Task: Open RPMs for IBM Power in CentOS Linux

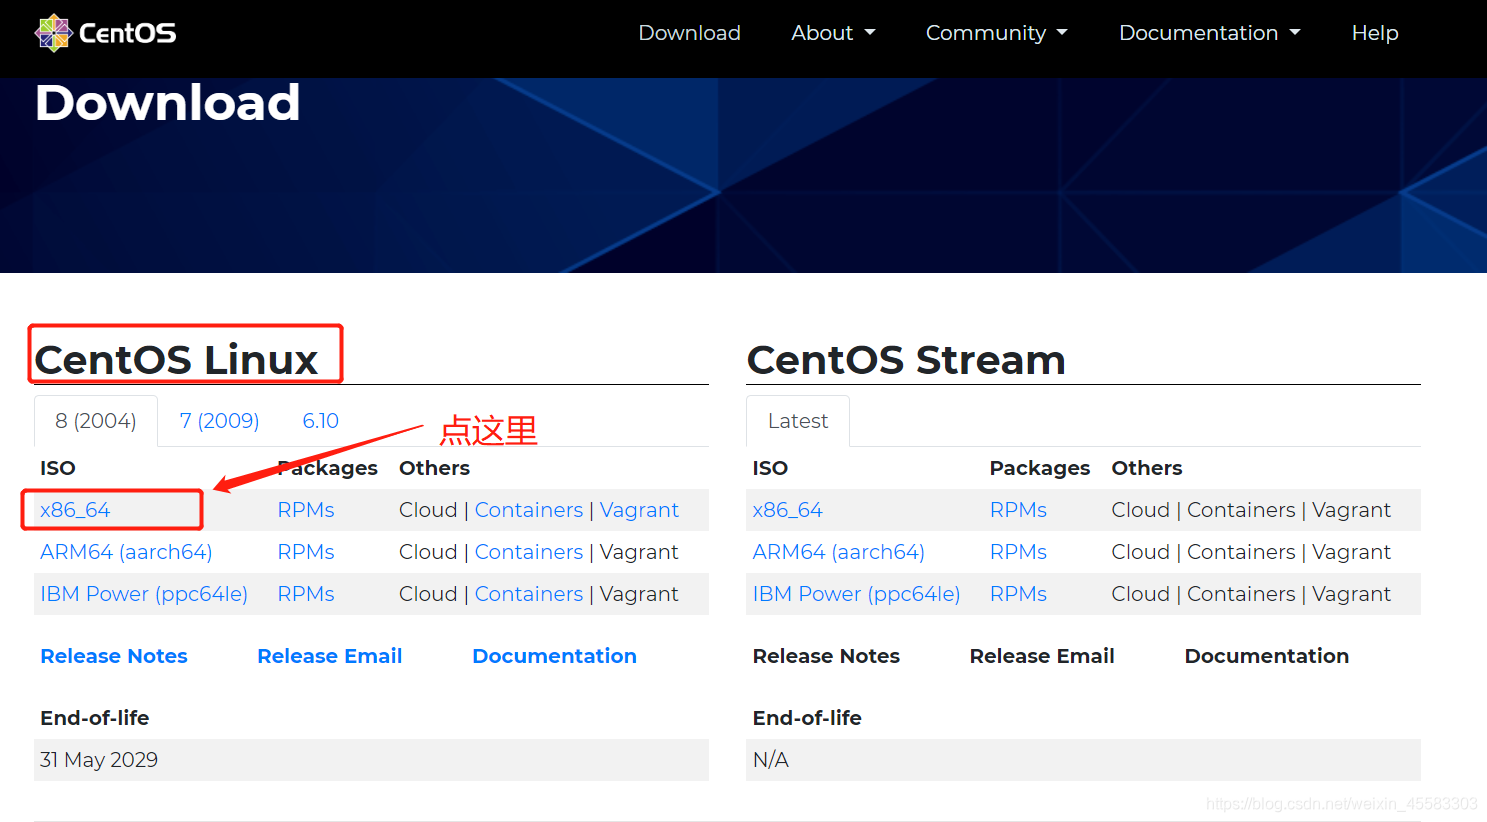Action: [306, 594]
